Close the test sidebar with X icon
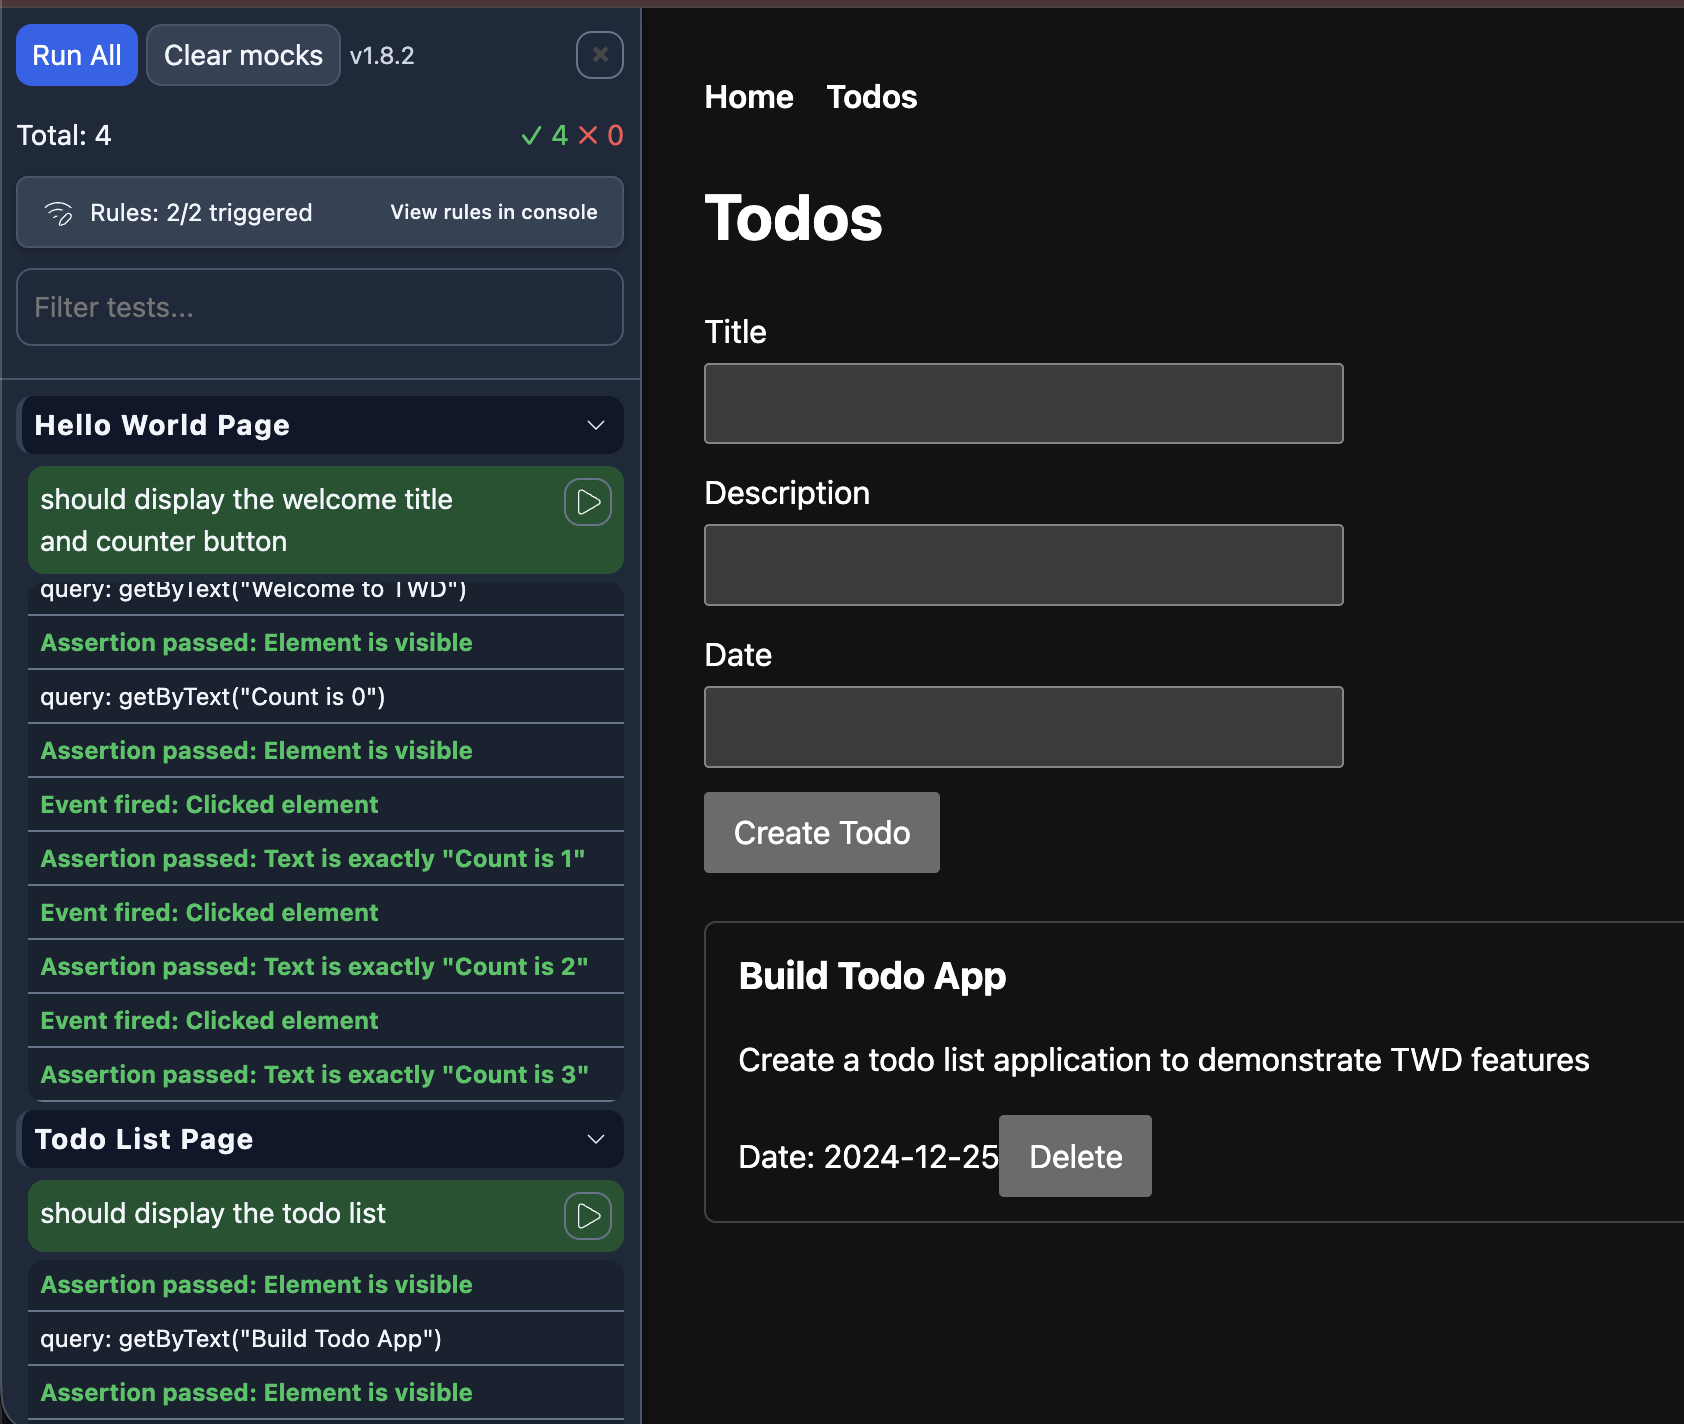 click(600, 55)
